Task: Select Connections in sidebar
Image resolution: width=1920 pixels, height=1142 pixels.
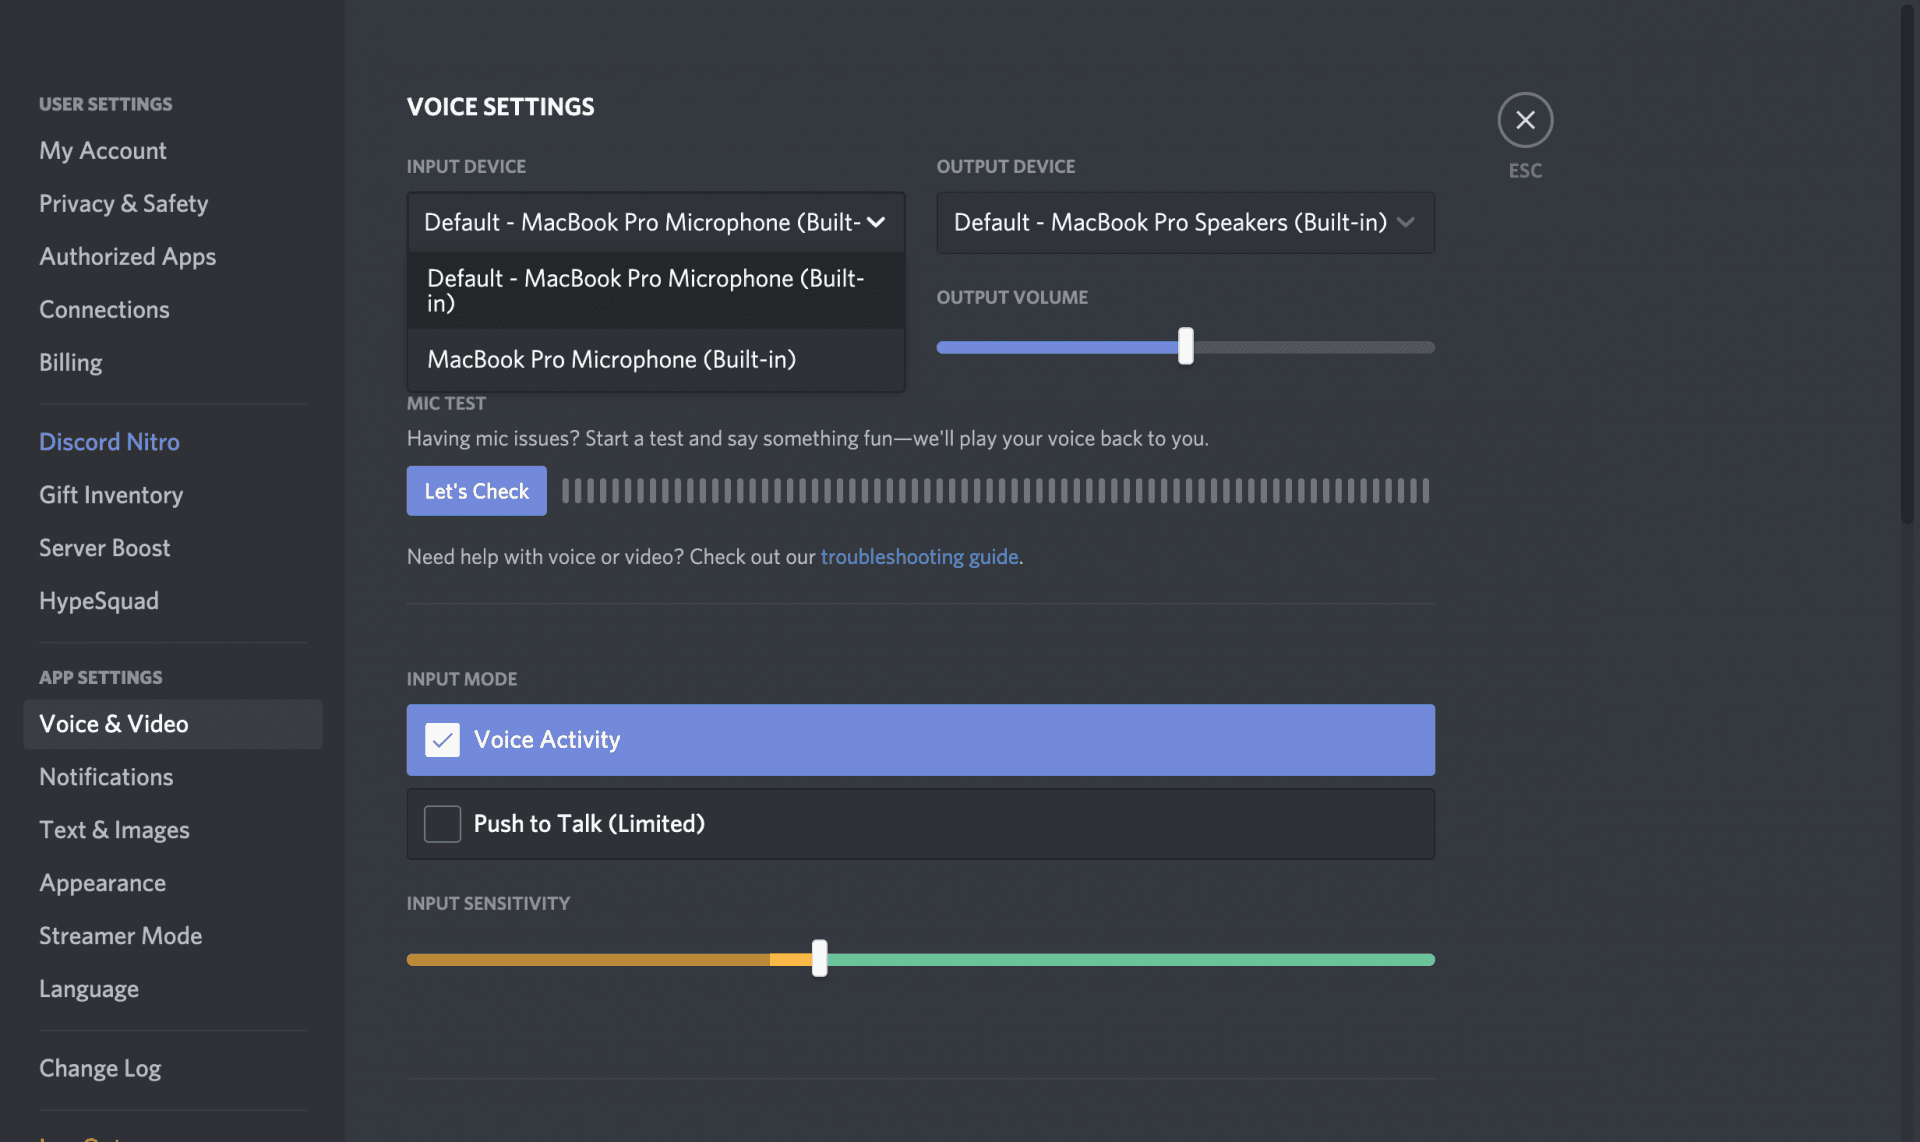Action: pyautogui.click(x=104, y=309)
